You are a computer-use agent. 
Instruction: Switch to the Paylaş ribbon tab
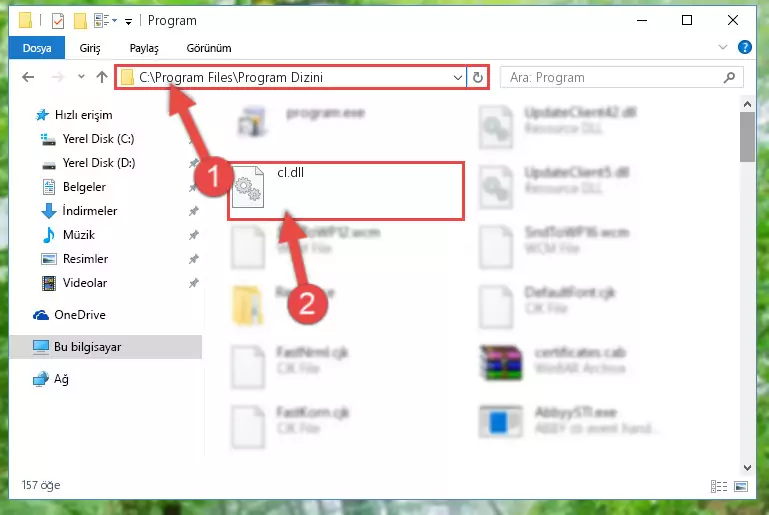pyautogui.click(x=144, y=48)
